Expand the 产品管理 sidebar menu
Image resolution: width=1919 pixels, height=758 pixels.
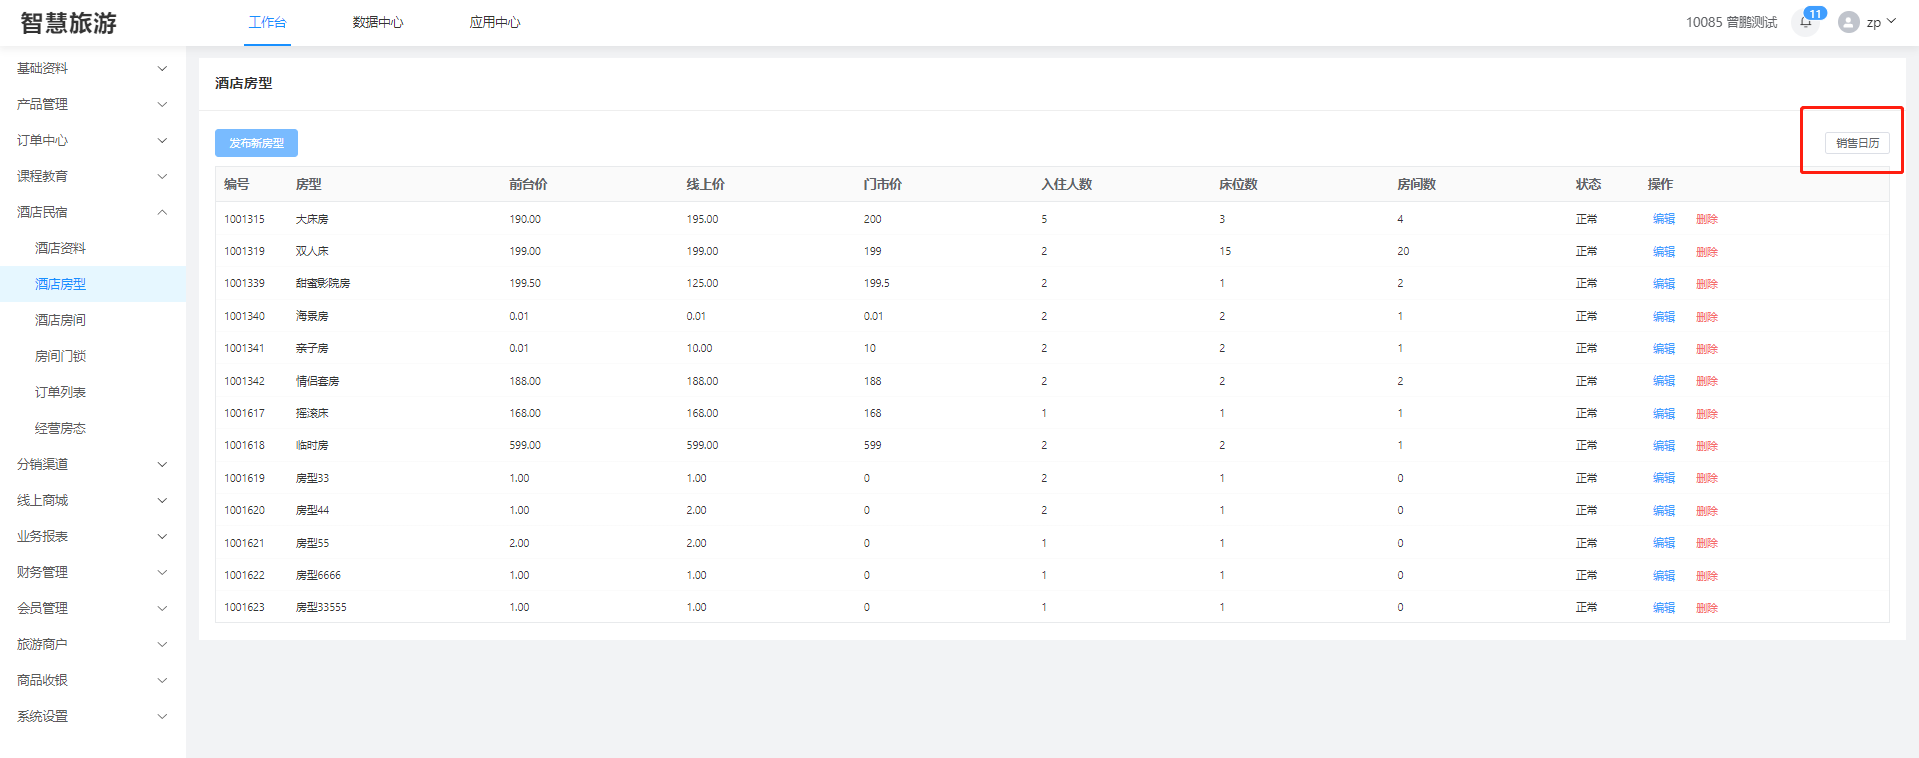click(92, 104)
